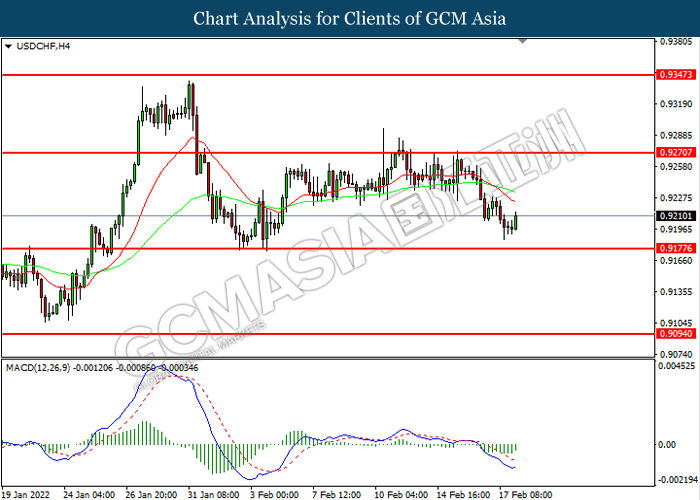Viewport: 700px width, 500px height.
Task: Click the current price 0.92101 label
Action: point(676,216)
